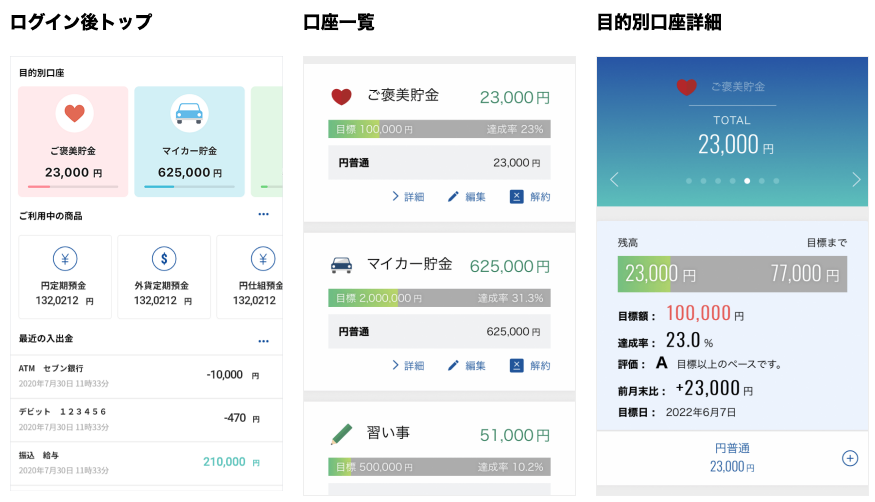Click the 解約 icon under マイカー貯金
Screen dimensions: 875x502
517,365
